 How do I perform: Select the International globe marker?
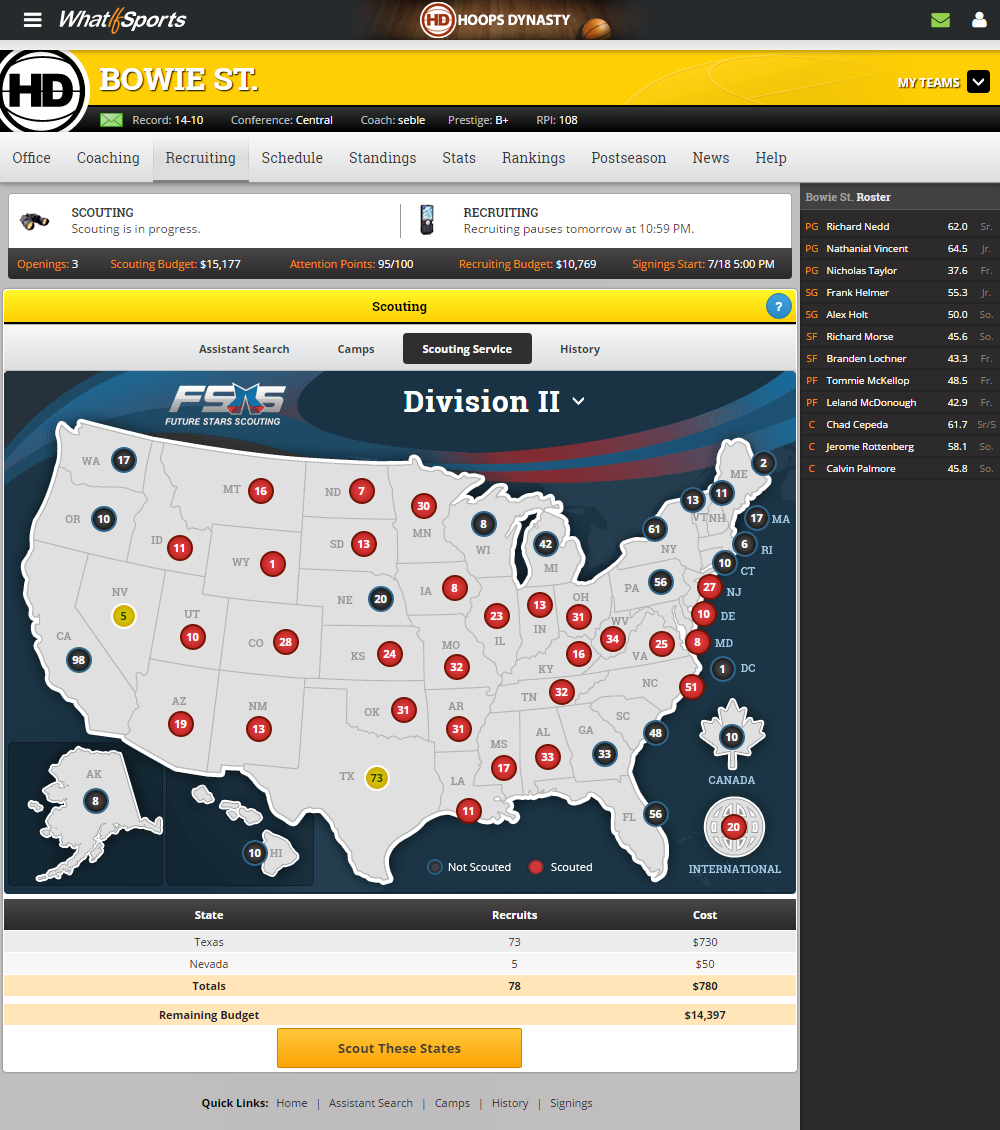coord(733,827)
